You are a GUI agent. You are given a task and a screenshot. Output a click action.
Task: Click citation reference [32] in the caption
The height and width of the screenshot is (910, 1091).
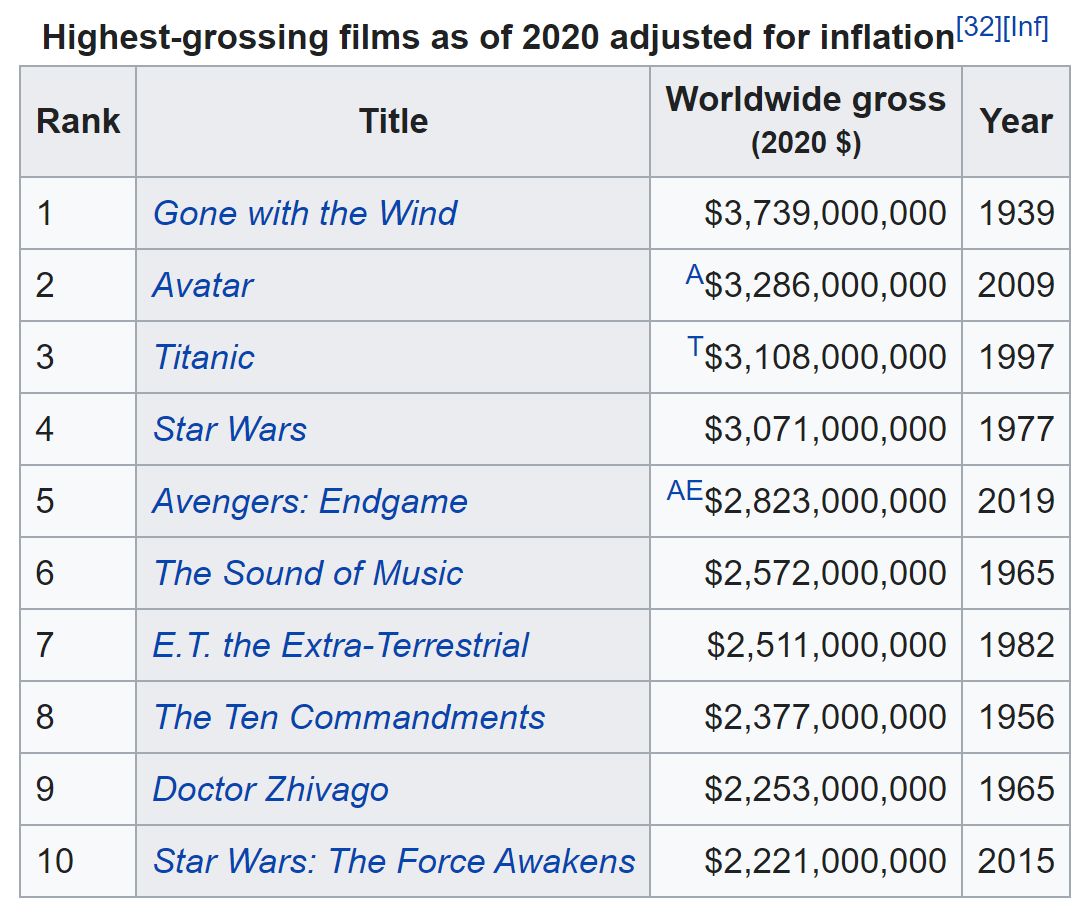pyautogui.click(x=979, y=28)
